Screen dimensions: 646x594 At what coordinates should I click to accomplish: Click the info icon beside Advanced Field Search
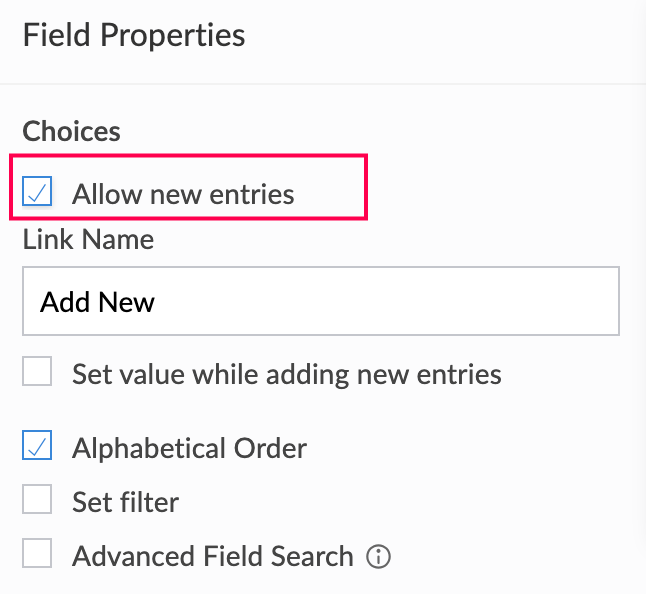(x=378, y=557)
